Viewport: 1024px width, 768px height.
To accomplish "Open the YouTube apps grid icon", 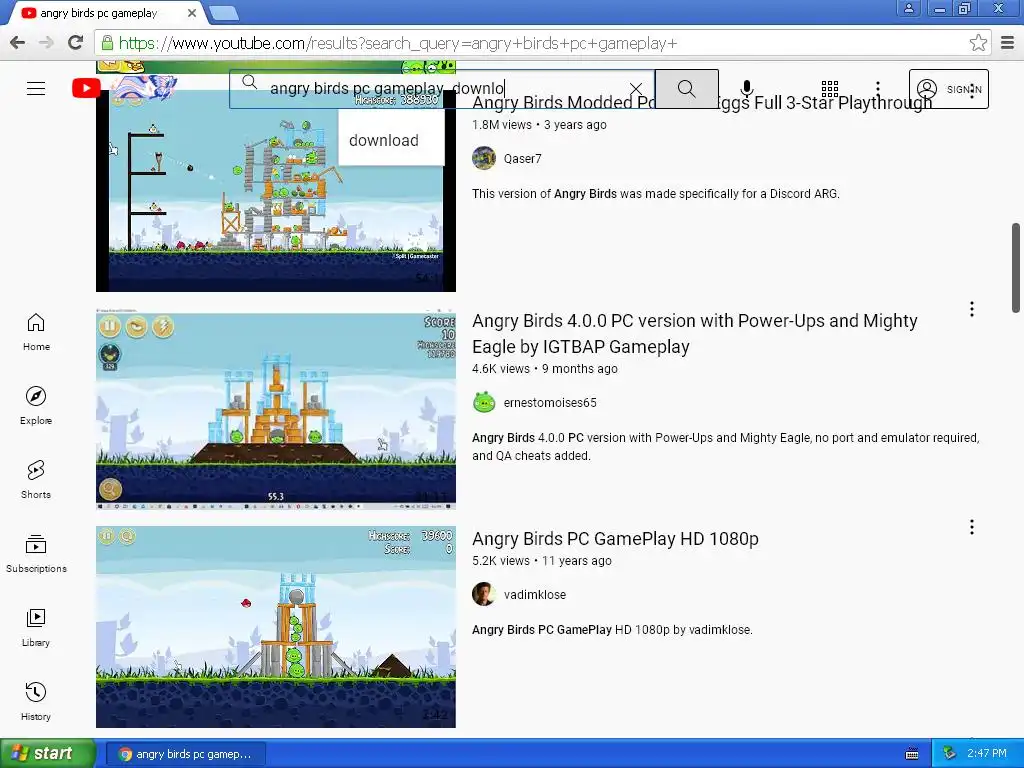I will (x=830, y=88).
